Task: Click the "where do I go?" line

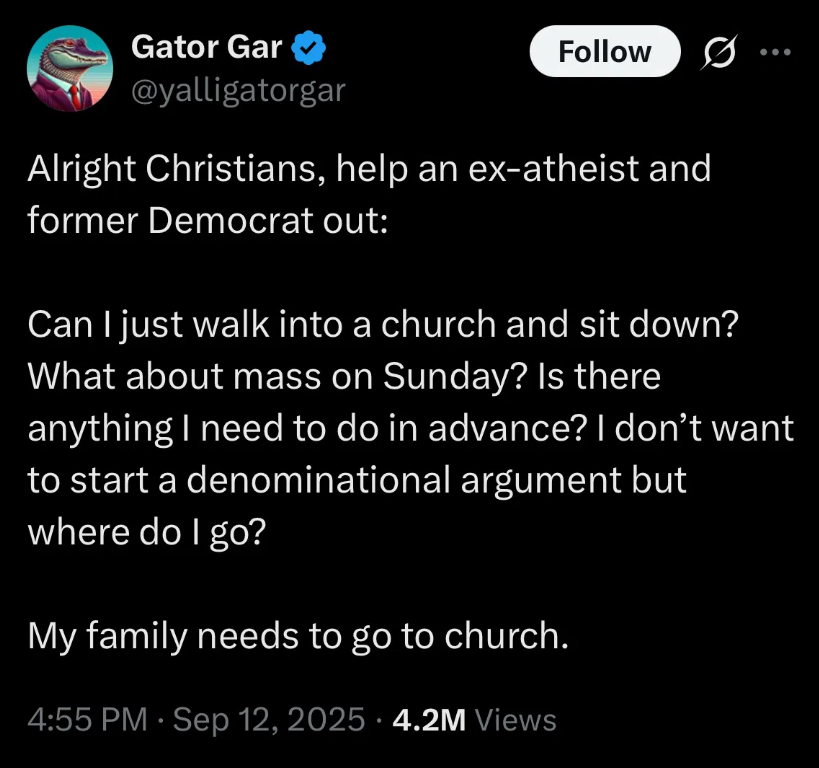Action: click(x=146, y=533)
